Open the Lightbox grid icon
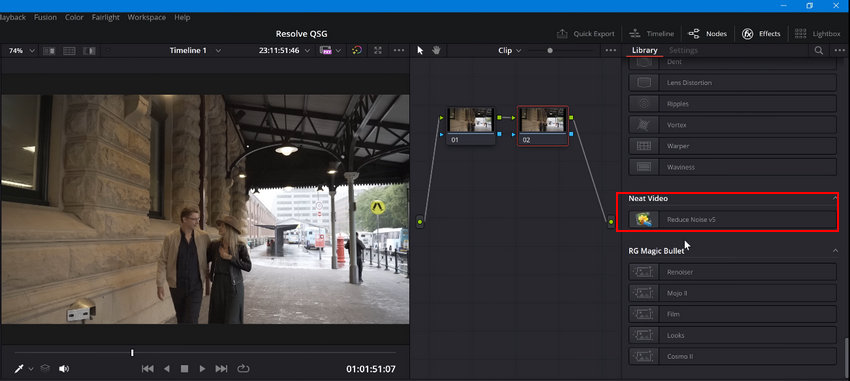The image size is (850, 381). (x=800, y=34)
